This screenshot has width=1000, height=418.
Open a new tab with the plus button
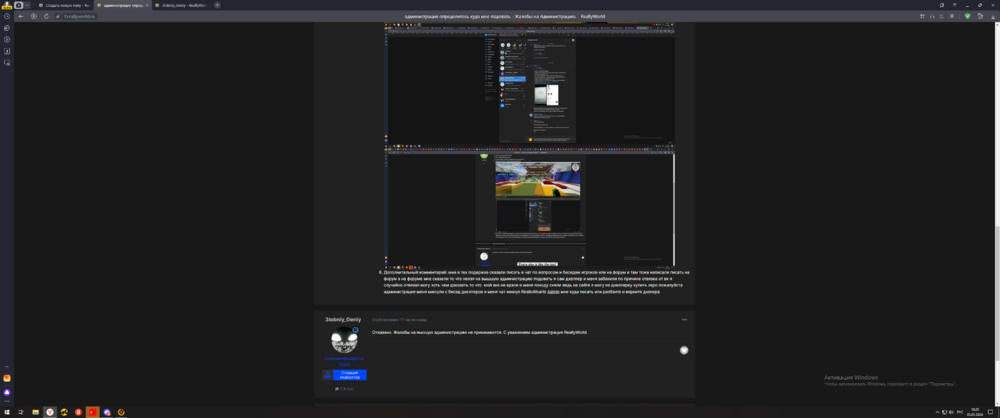click(x=217, y=5)
